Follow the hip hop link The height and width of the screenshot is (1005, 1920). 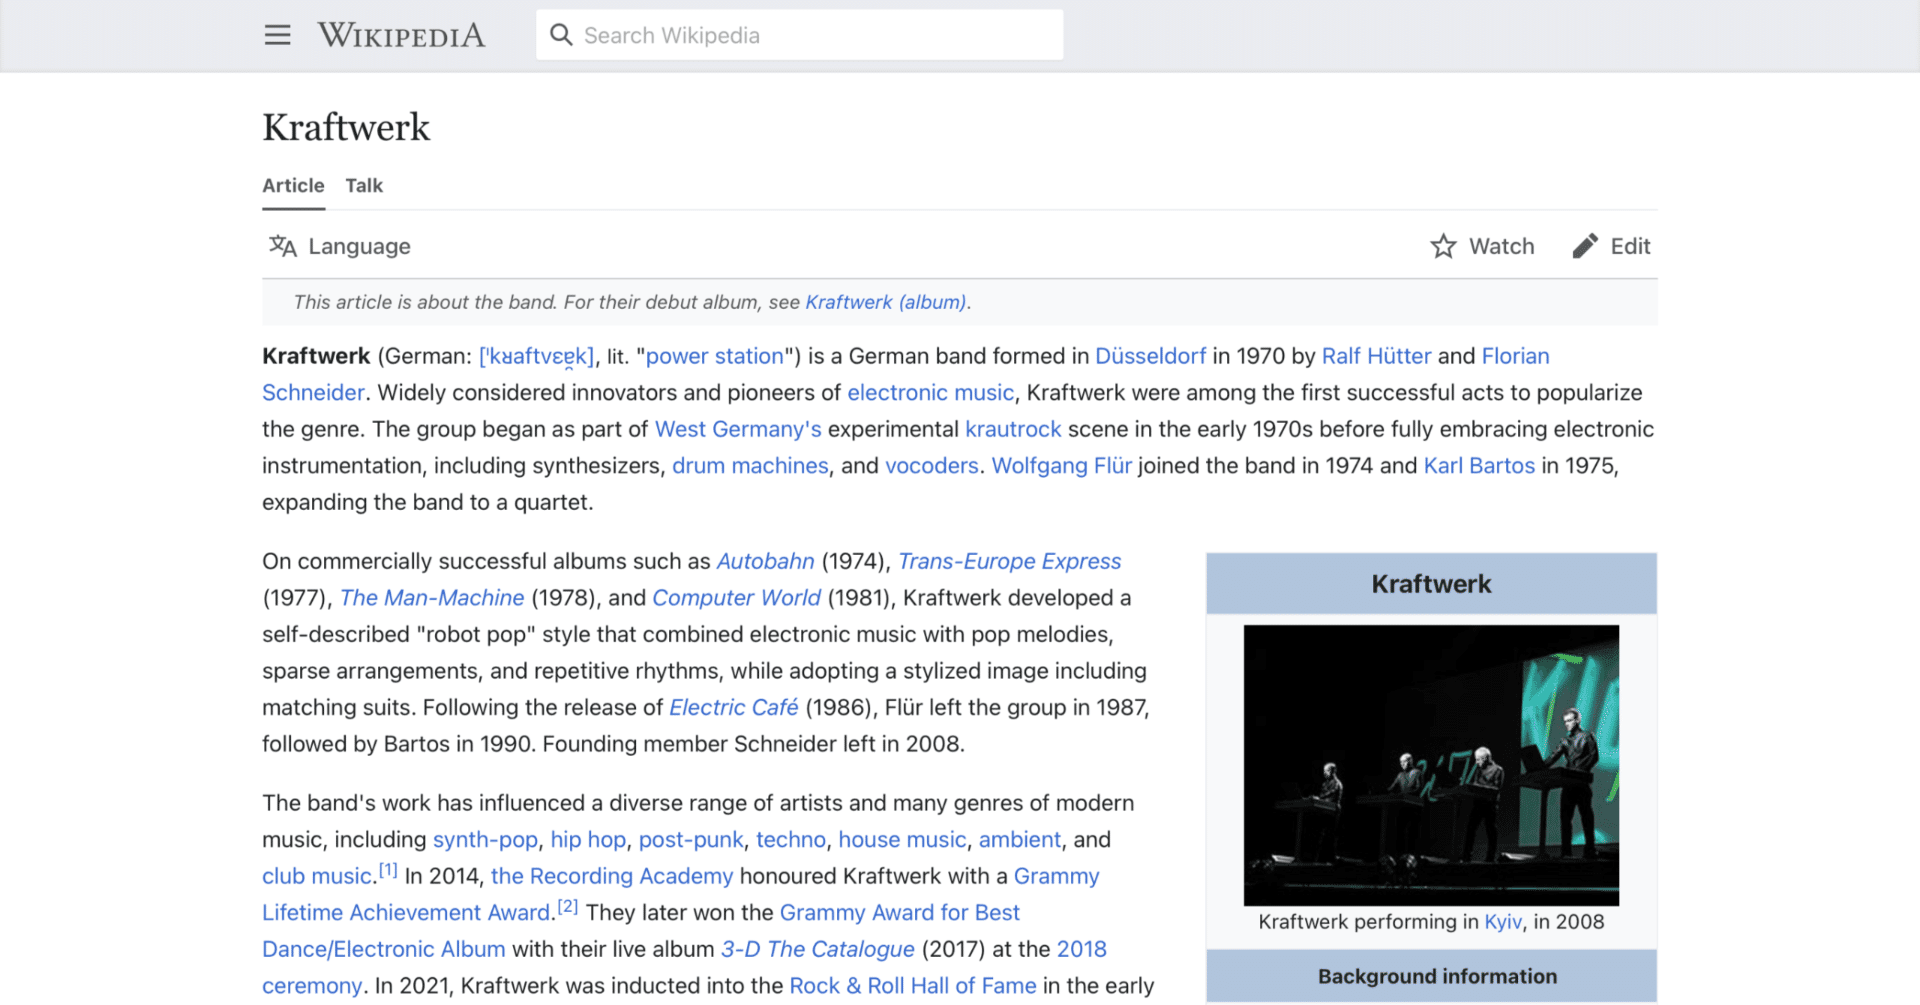point(588,840)
